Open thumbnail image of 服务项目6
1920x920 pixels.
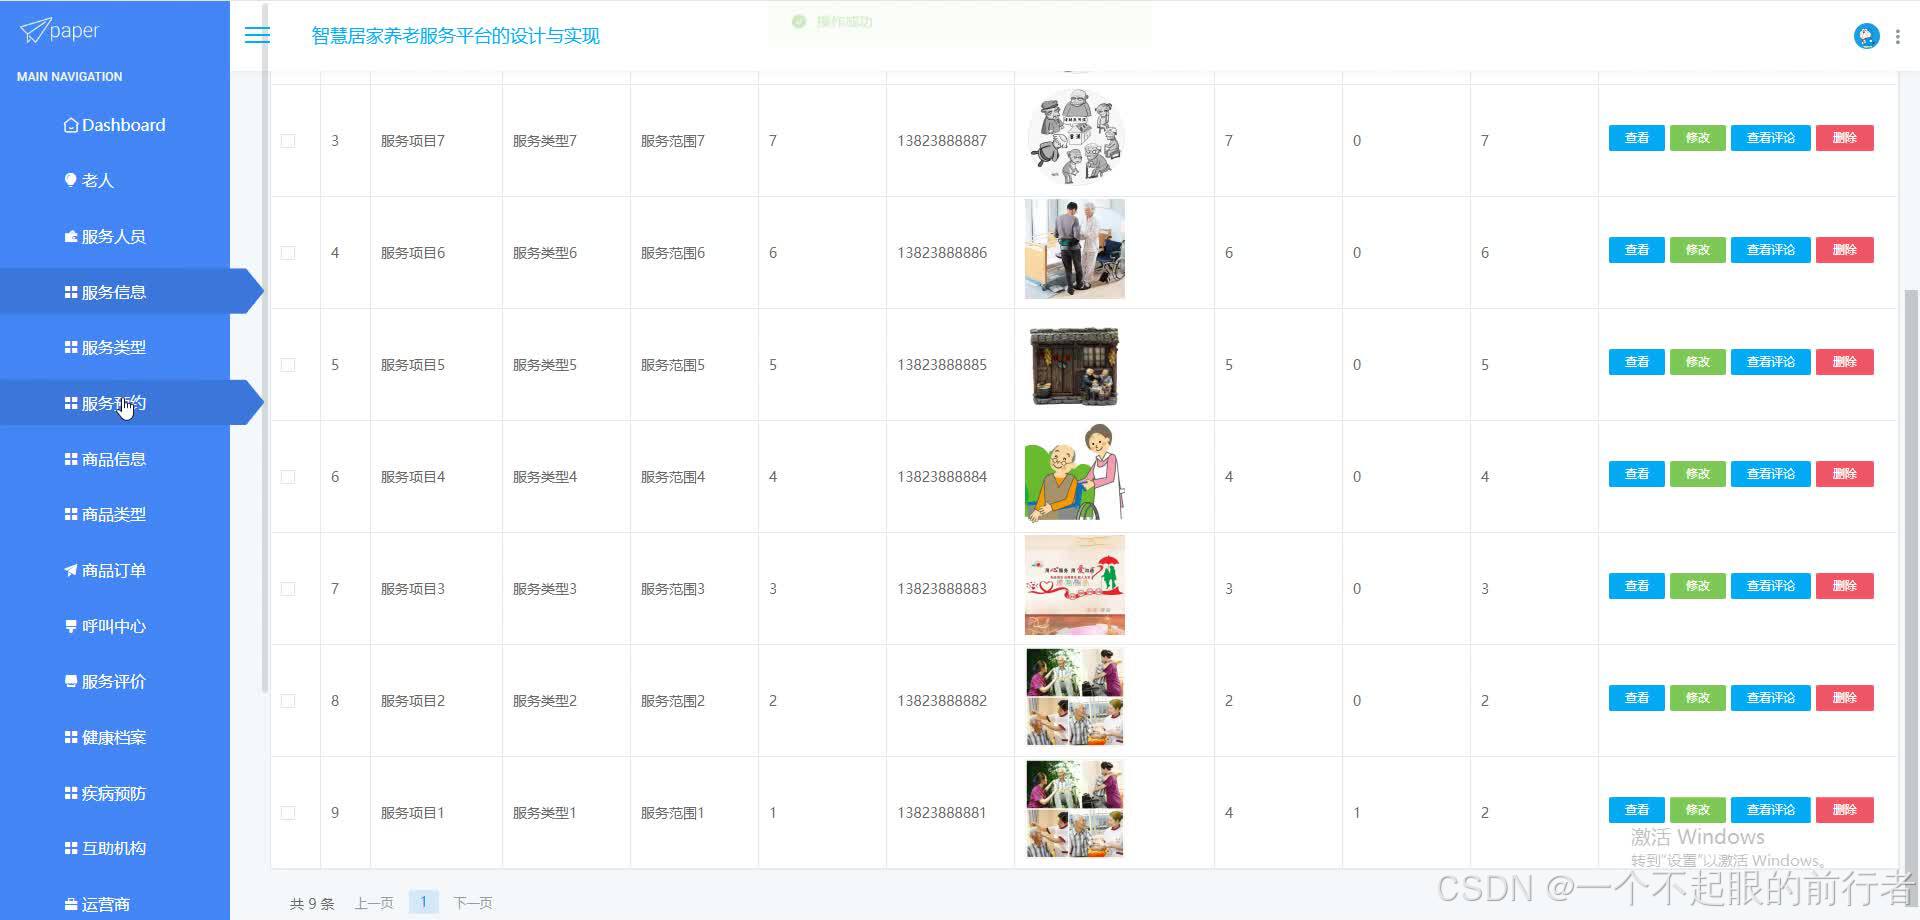(x=1075, y=249)
